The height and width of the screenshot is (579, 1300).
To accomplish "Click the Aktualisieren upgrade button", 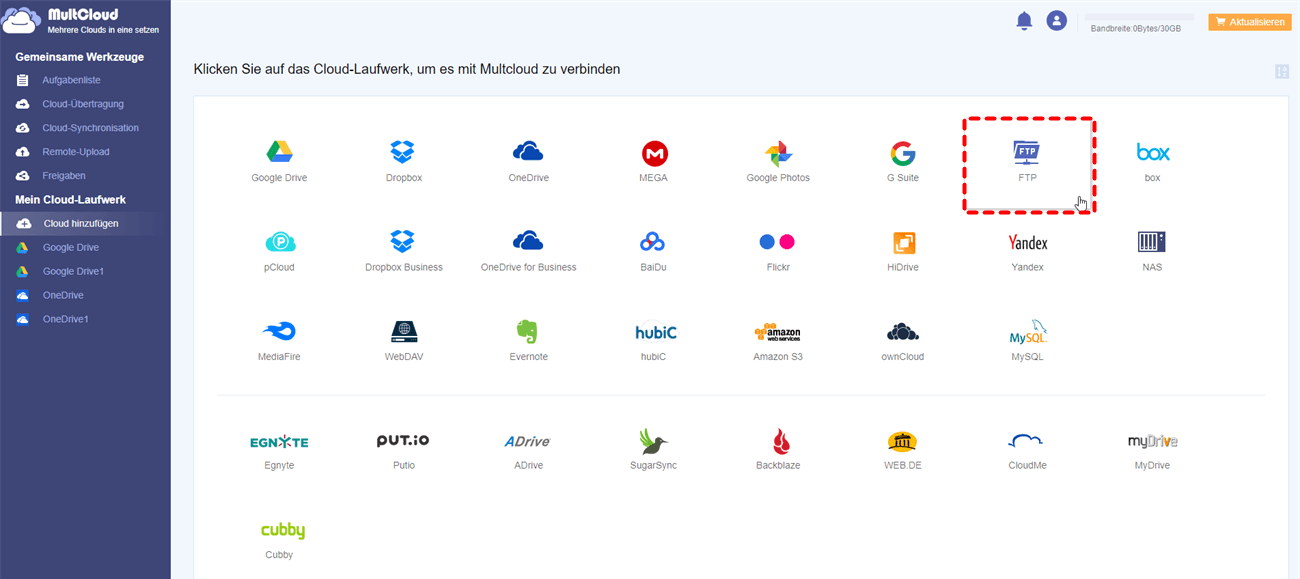I will (1249, 22).
